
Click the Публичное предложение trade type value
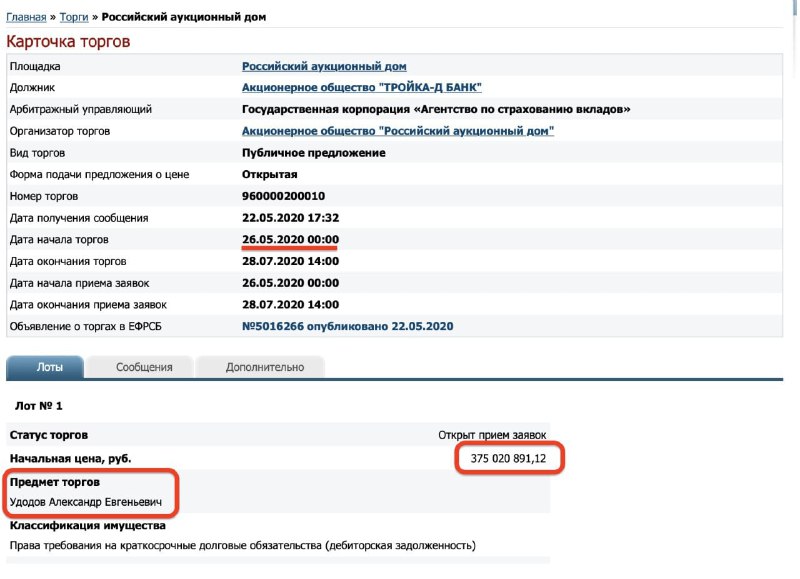(x=313, y=153)
